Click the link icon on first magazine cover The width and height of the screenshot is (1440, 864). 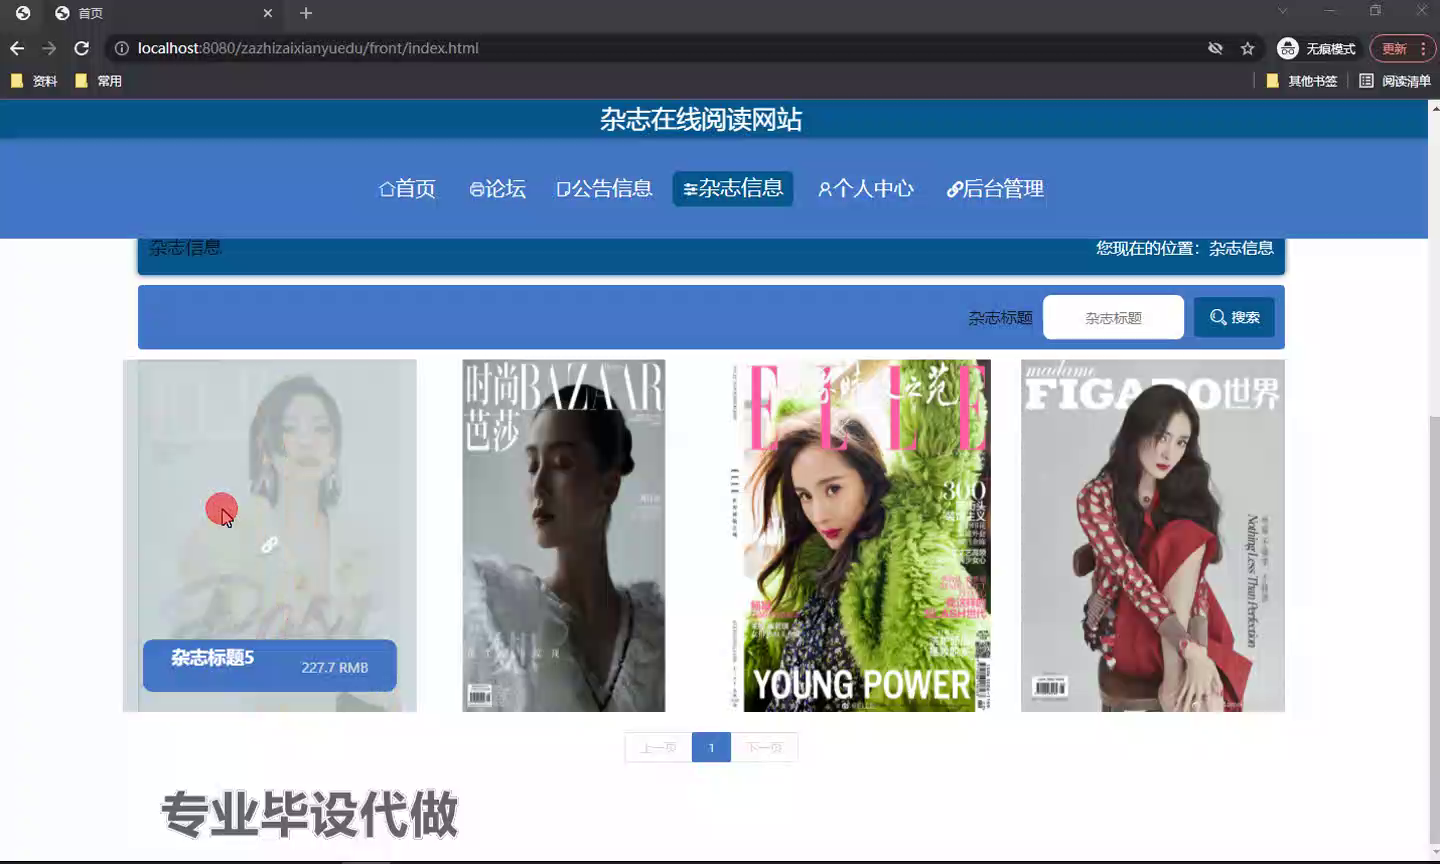(269, 545)
